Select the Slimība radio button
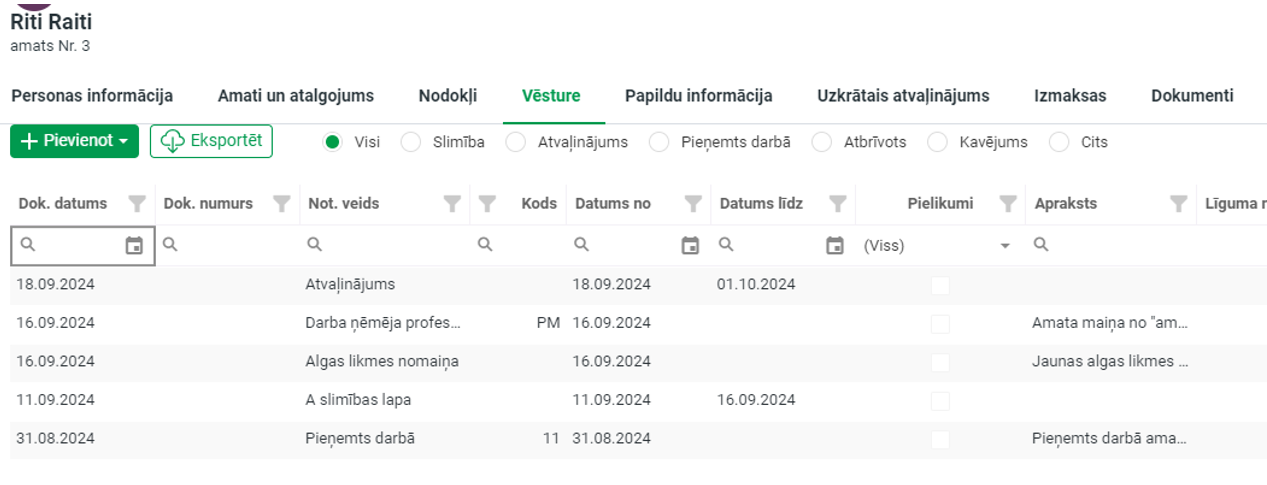 [410, 142]
